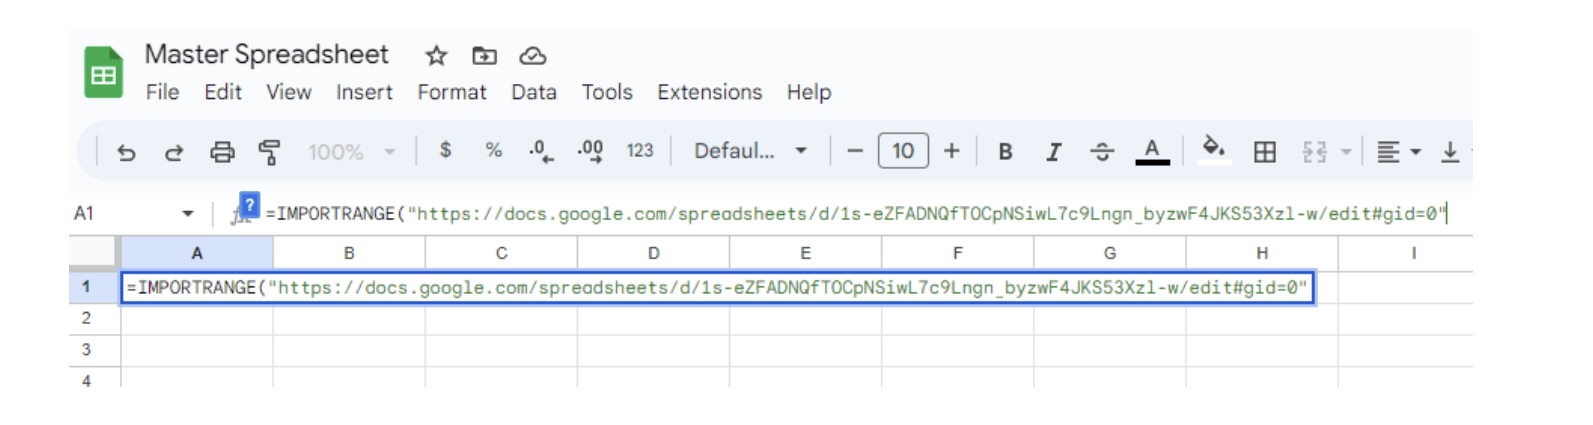Format as currency with dollar button
The width and height of the screenshot is (1593, 425).
(x=445, y=150)
